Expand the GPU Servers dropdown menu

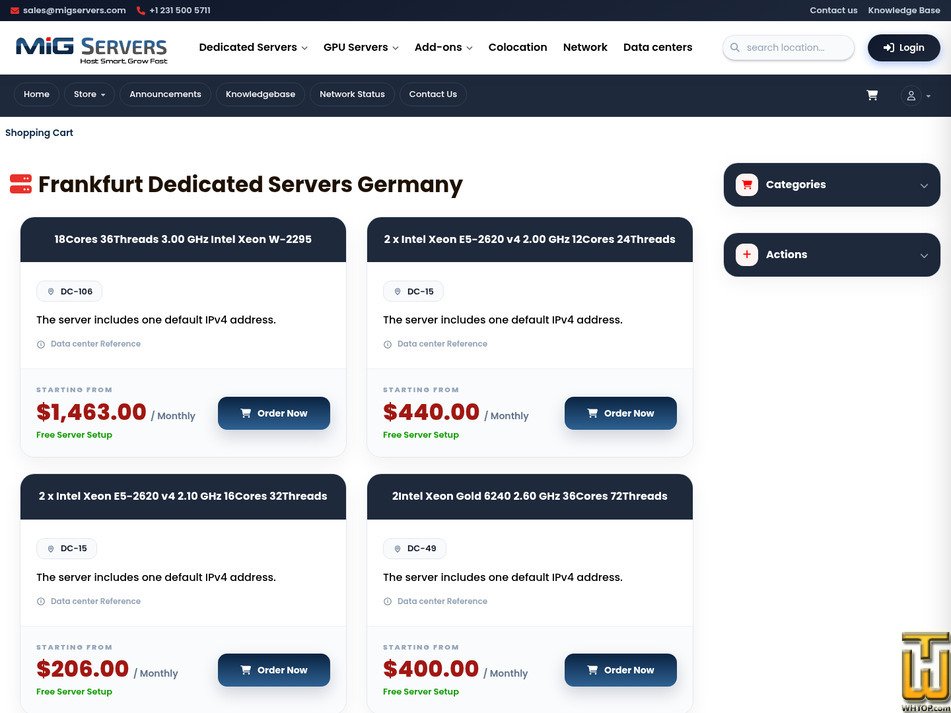coord(361,47)
